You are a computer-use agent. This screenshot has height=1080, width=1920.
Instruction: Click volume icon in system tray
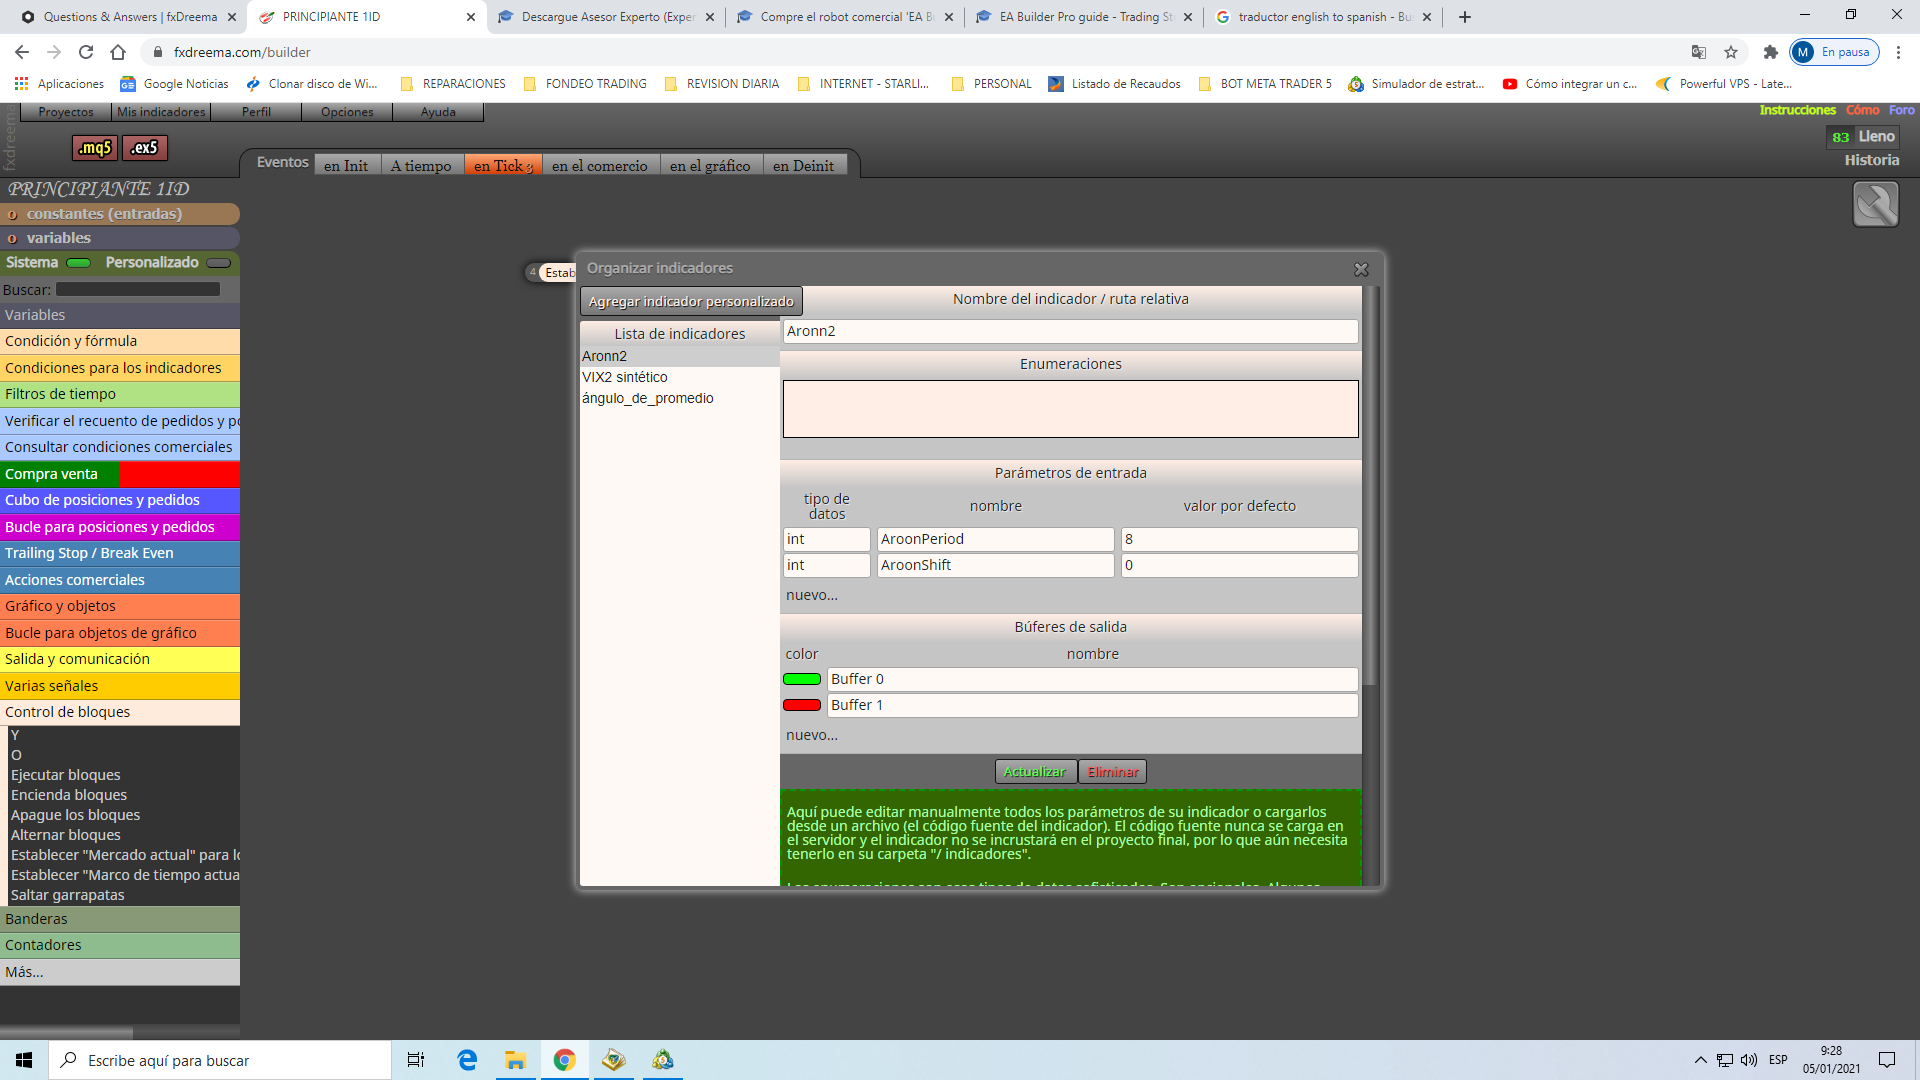[1748, 1060]
